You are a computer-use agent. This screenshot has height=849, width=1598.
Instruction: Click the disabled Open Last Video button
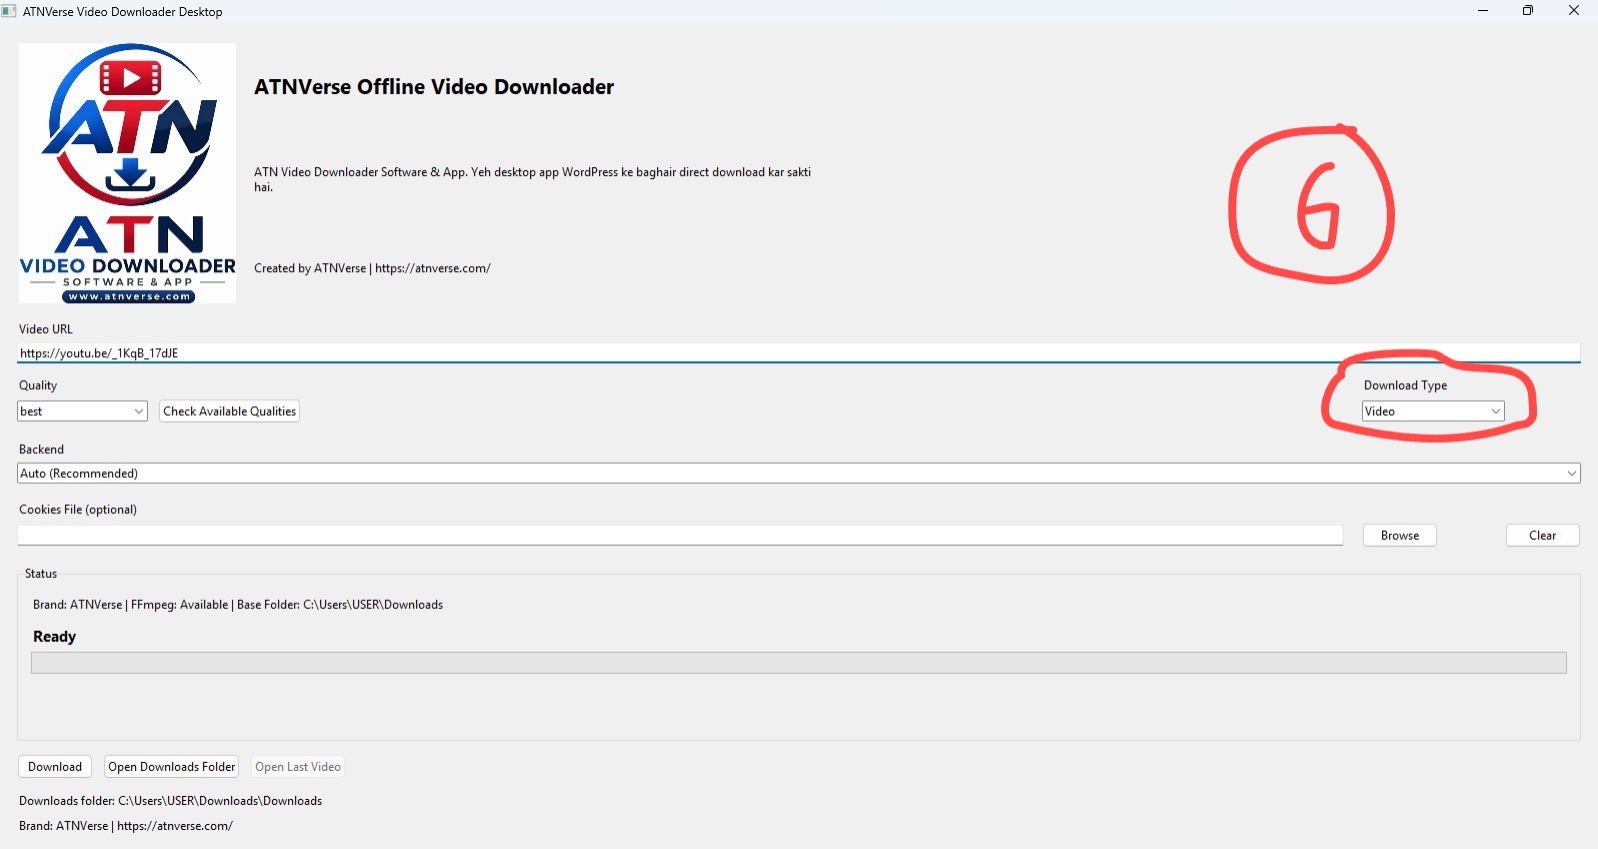pyautogui.click(x=298, y=767)
